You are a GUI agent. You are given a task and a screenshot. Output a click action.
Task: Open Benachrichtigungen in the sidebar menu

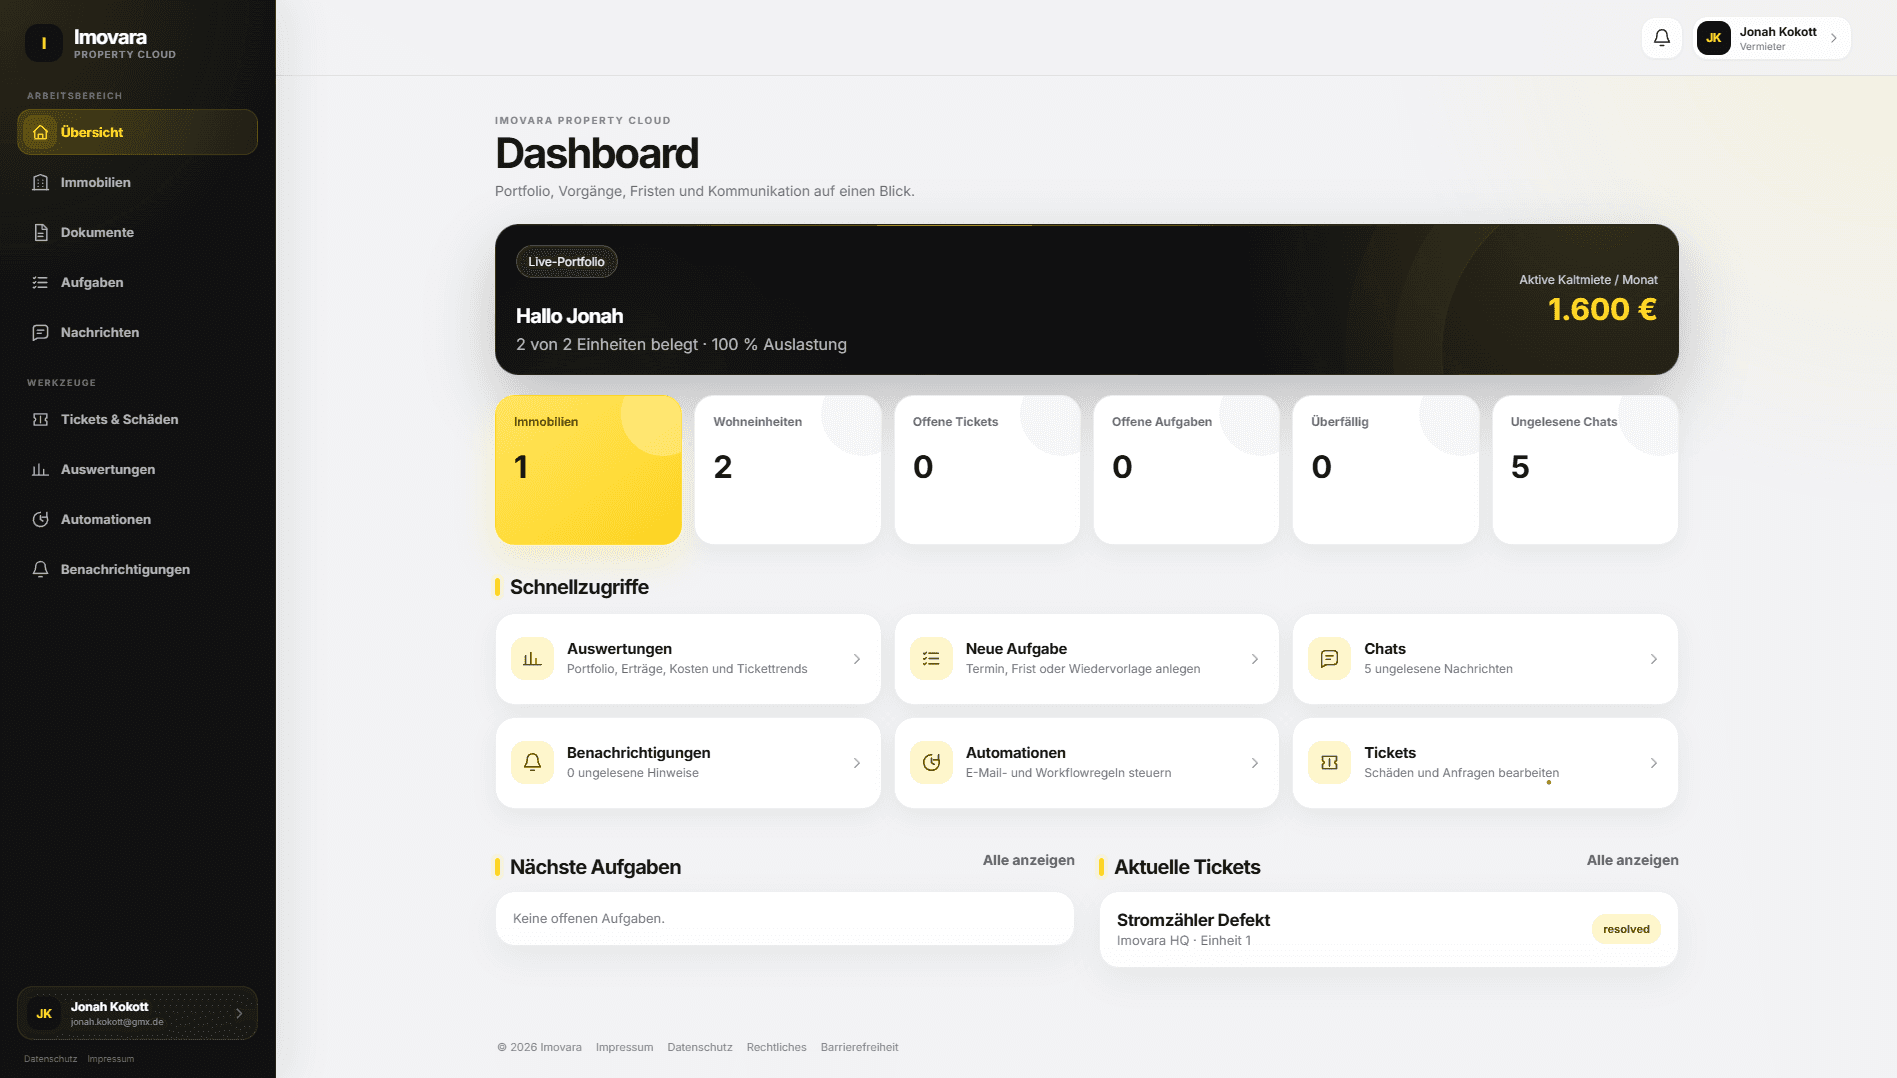pyautogui.click(x=137, y=569)
